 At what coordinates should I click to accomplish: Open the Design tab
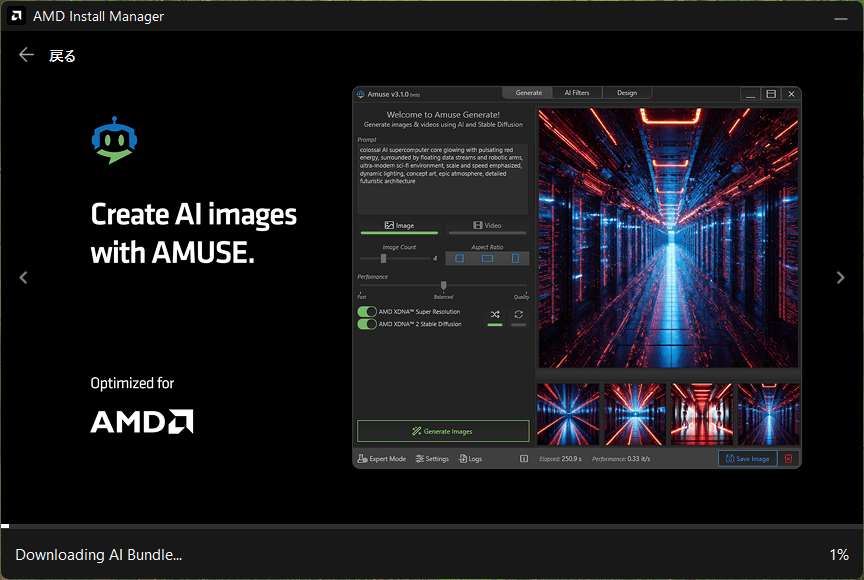click(x=626, y=93)
